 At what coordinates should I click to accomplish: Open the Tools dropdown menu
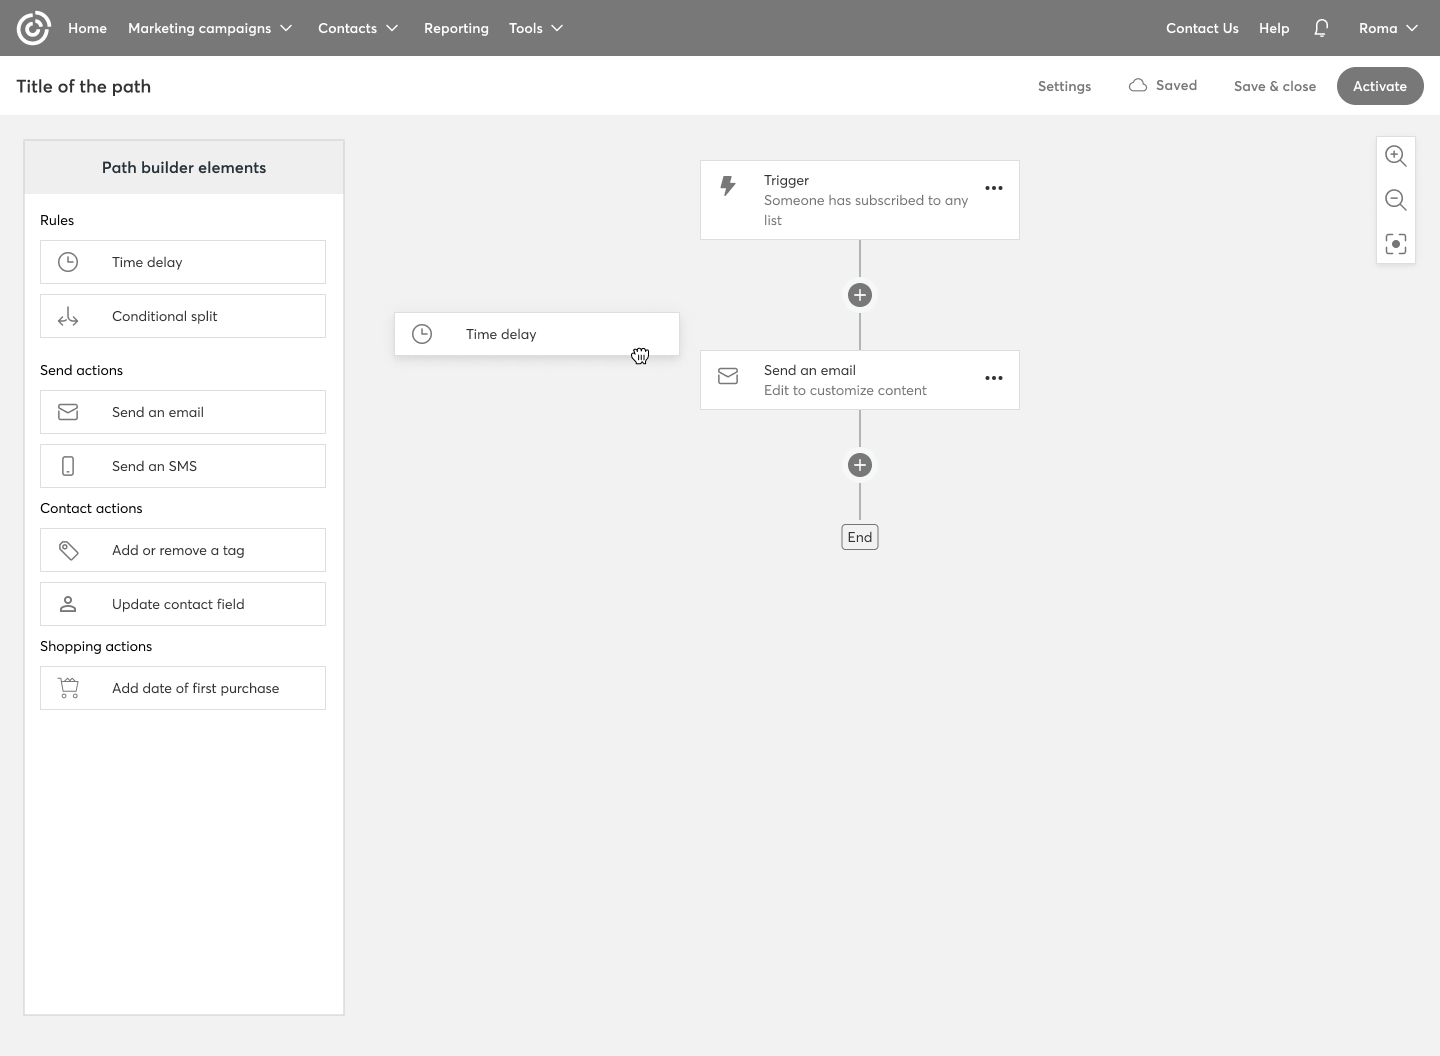(x=536, y=28)
